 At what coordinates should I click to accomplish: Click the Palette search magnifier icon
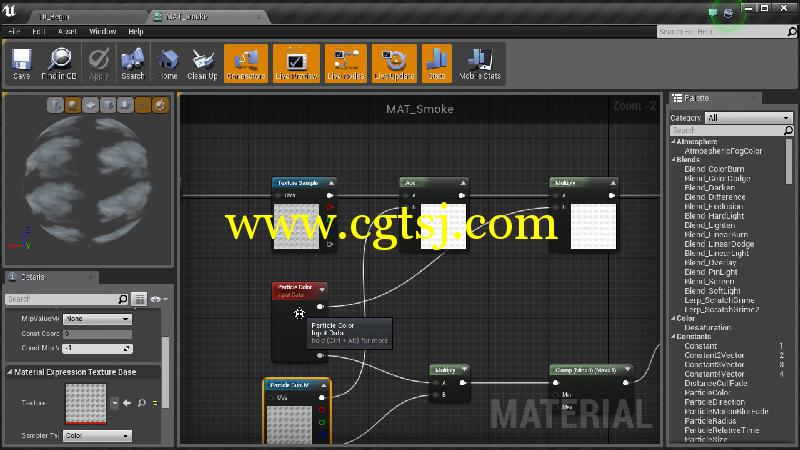pos(788,131)
